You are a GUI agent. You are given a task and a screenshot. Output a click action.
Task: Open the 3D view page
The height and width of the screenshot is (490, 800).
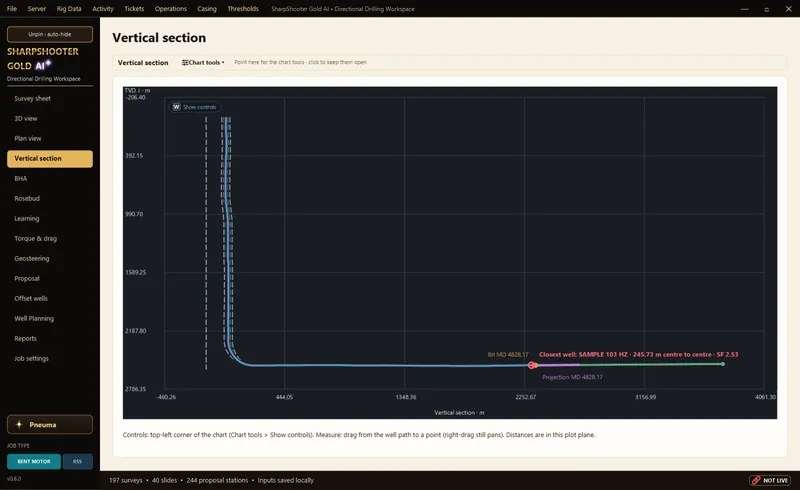[50, 118]
